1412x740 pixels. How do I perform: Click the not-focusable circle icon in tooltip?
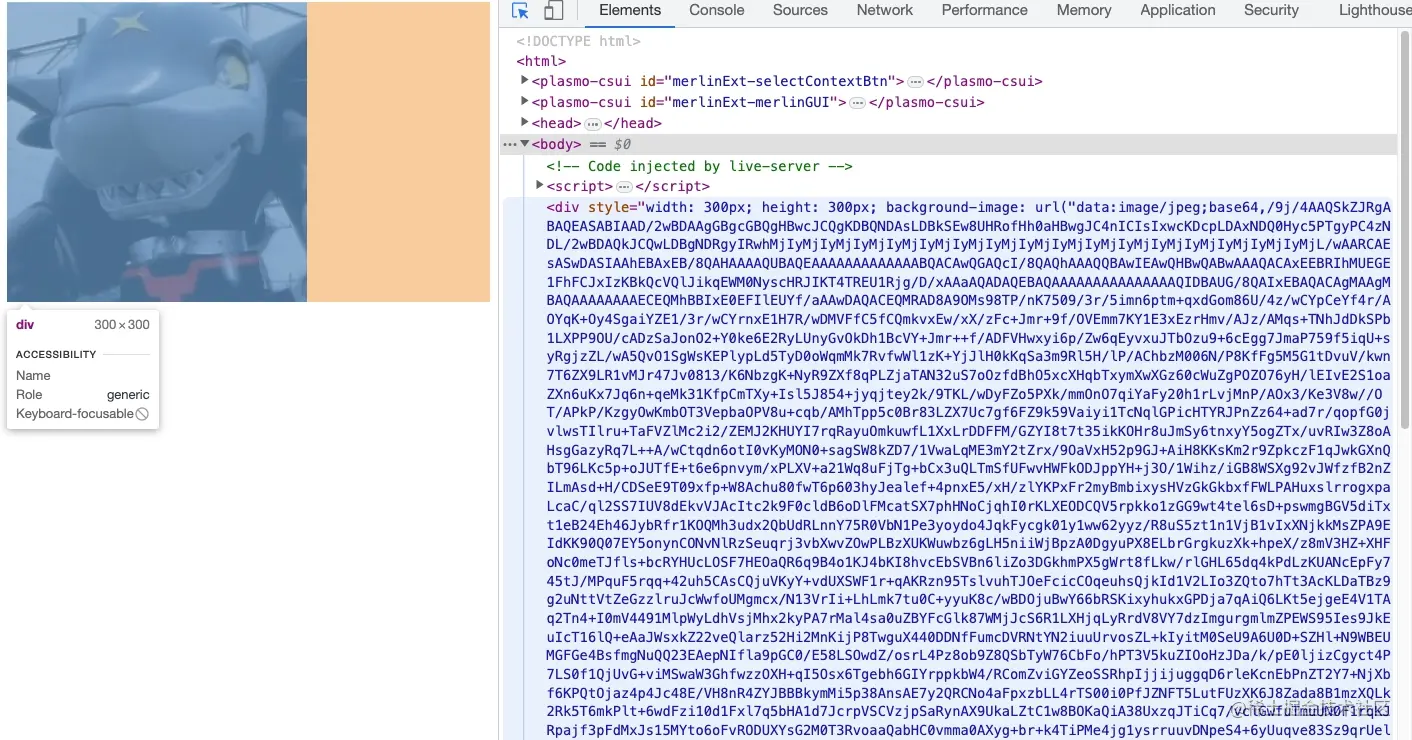pyautogui.click(x=142, y=413)
